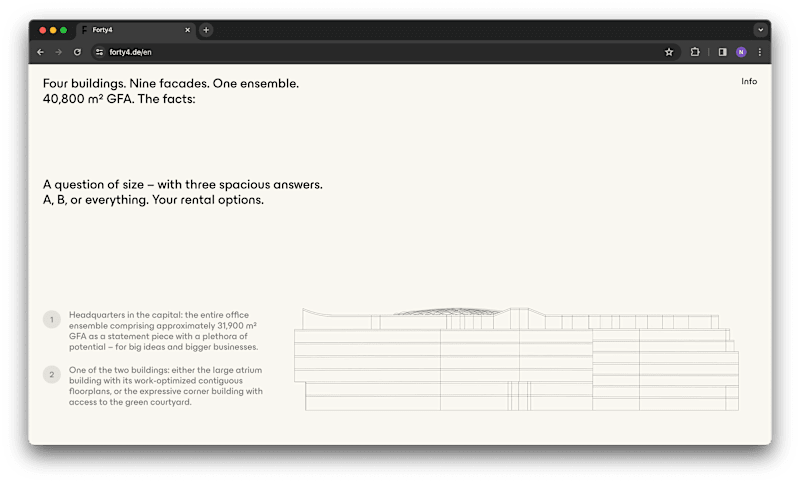Image resolution: width=800 pixels, height=483 pixels.
Task: Open a new browser tab
Action: point(206,30)
